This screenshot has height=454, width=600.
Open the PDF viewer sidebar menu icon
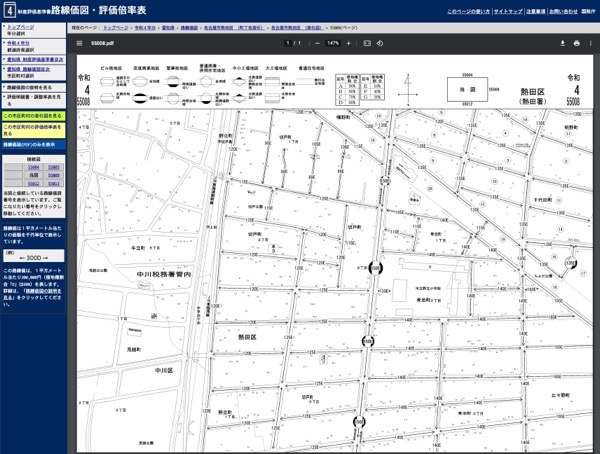[x=79, y=43]
